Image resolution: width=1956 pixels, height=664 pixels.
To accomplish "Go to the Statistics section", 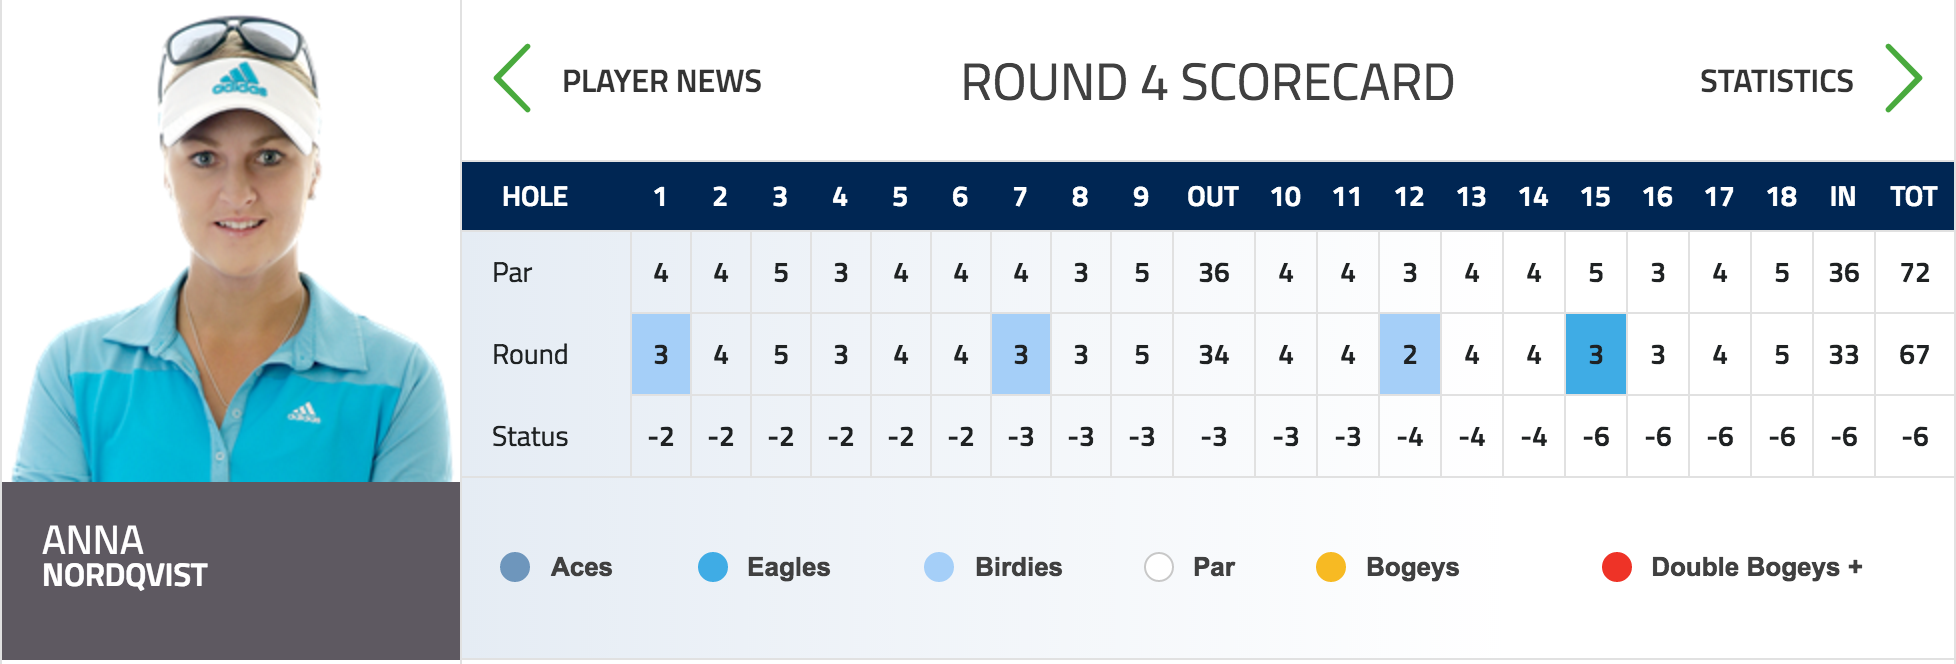I will pos(1776,81).
